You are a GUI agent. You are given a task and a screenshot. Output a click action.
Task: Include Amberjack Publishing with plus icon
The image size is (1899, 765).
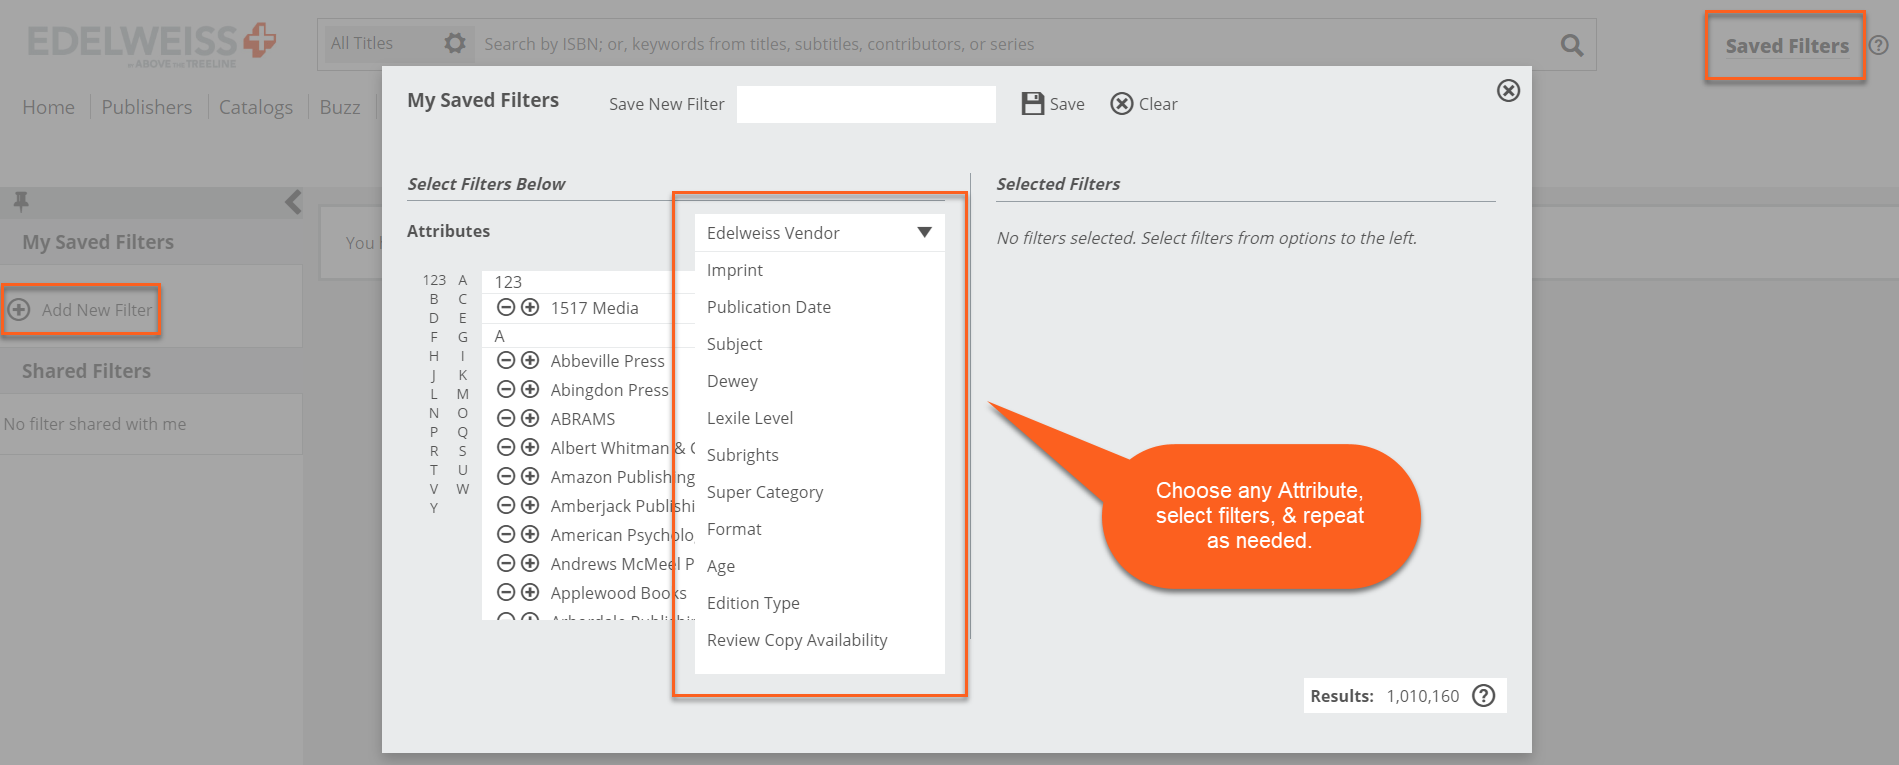point(530,505)
